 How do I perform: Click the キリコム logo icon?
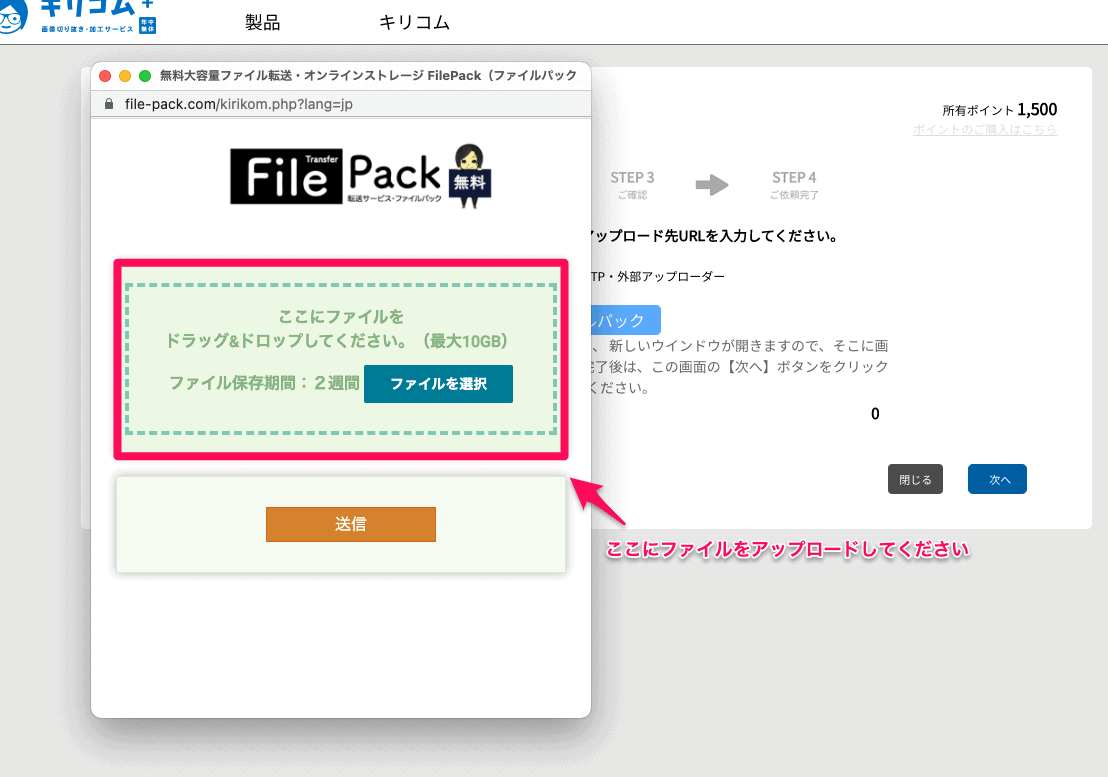tap(78, 17)
